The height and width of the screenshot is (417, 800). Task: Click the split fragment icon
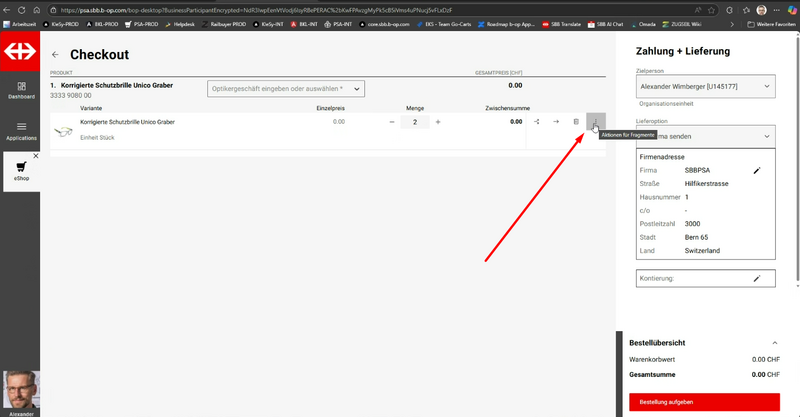536,122
